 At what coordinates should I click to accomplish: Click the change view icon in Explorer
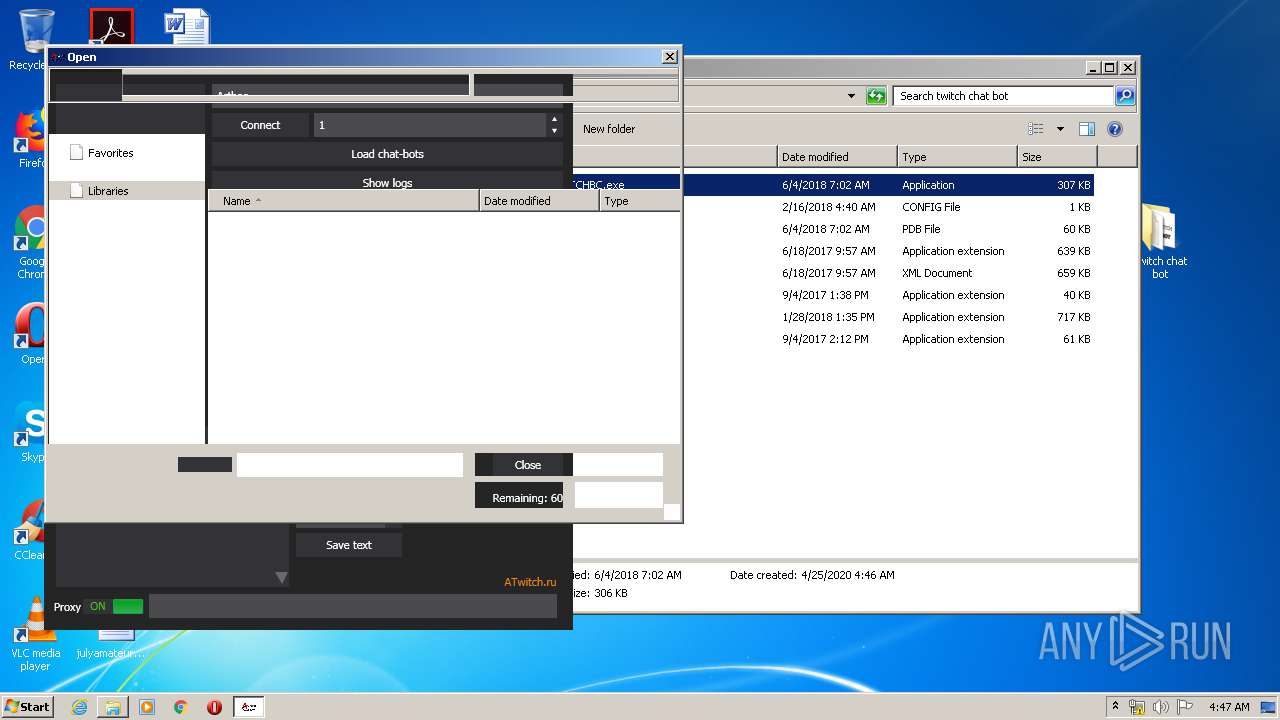1036,129
